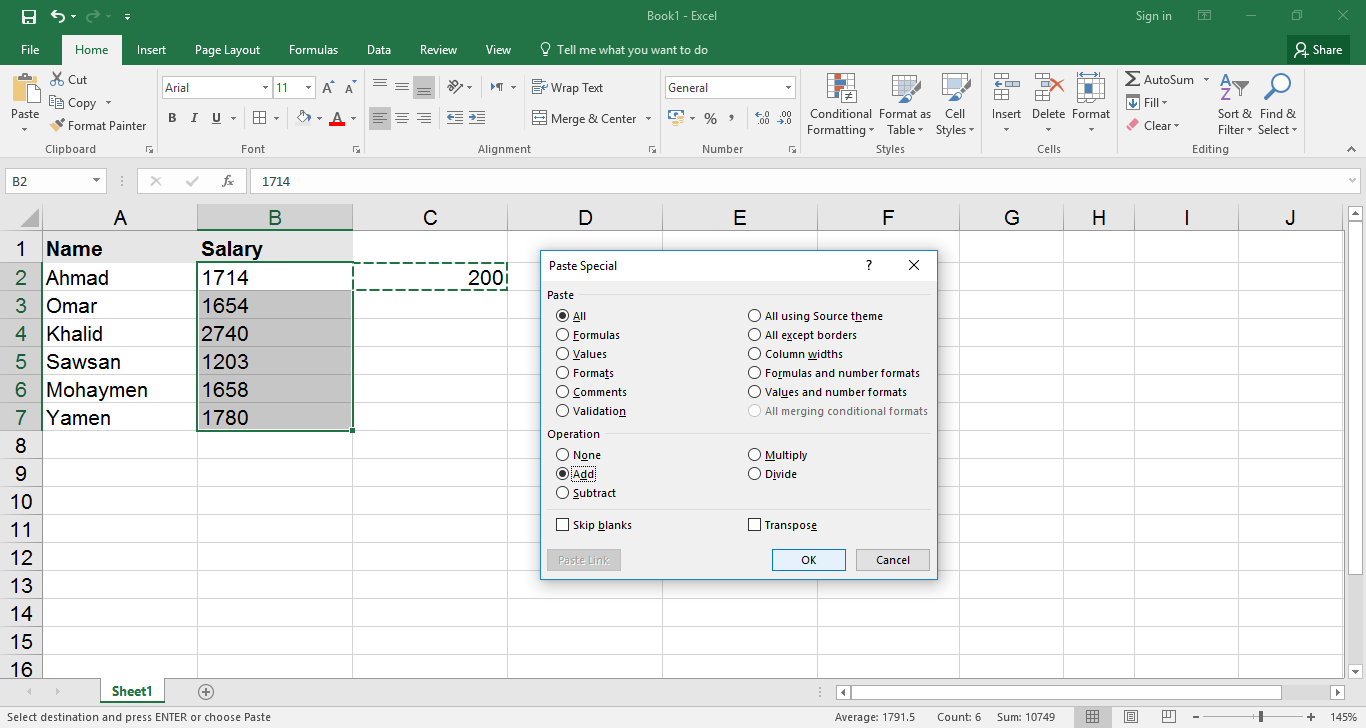The height and width of the screenshot is (728, 1366).
Task: Open the General number format dropdown
Action: tap(788, 88)
